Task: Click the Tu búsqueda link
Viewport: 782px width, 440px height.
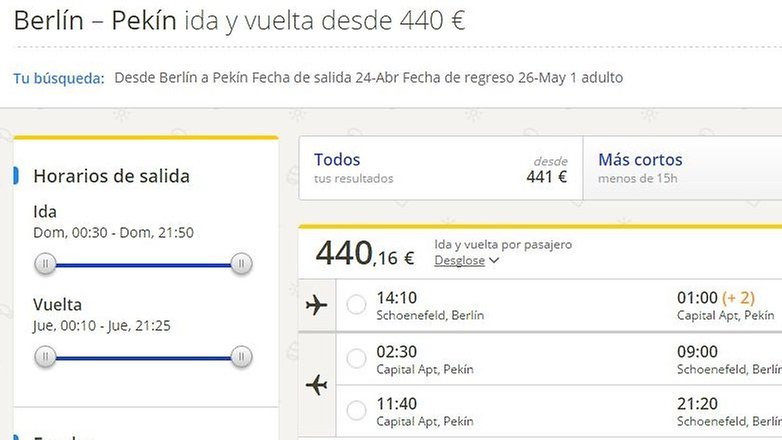Action: coord(59,78)
